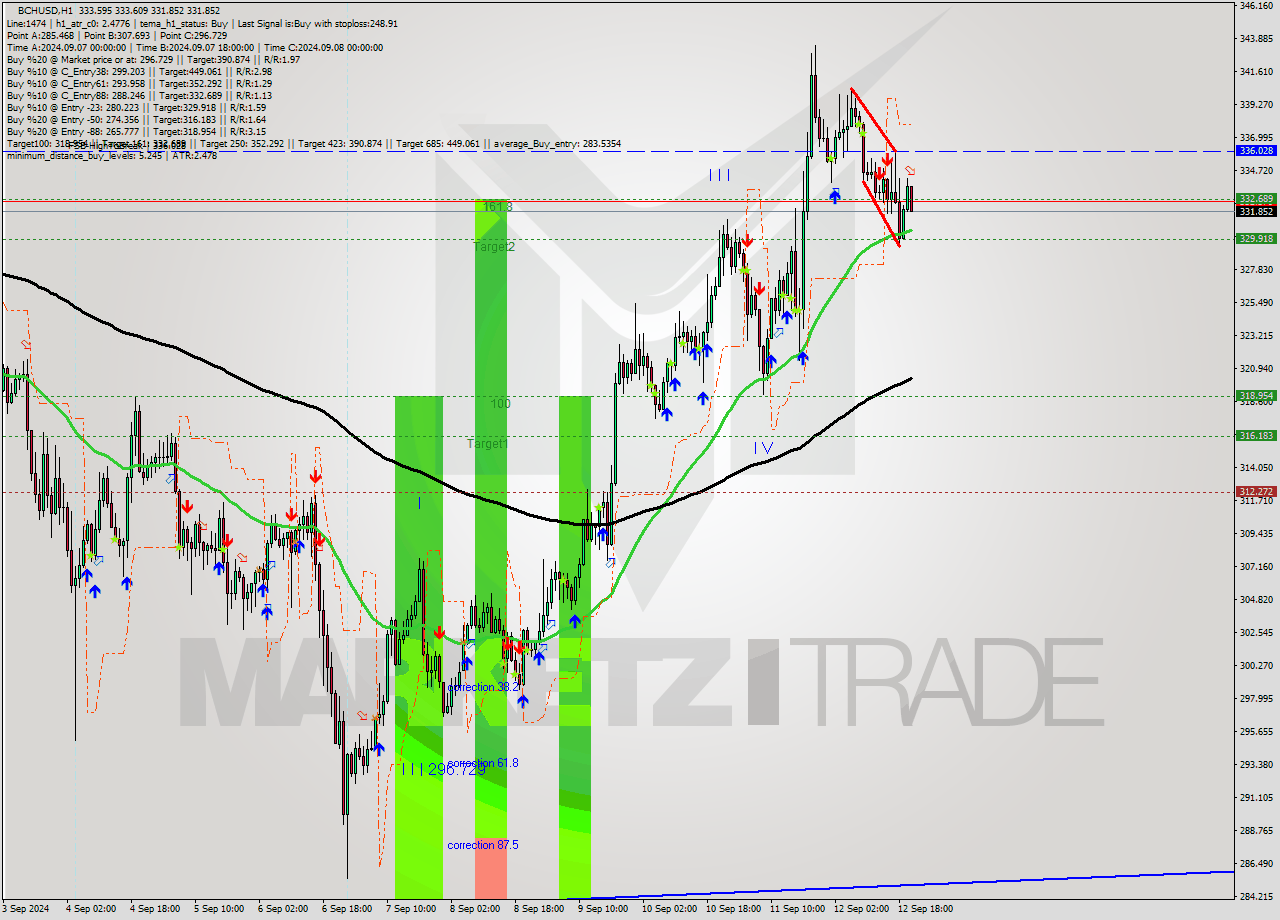Click the 'I V' wave label
Image resolution: width=1280 pixels, height=920 pixels.
pyautogui.click(x=763, y=448)
